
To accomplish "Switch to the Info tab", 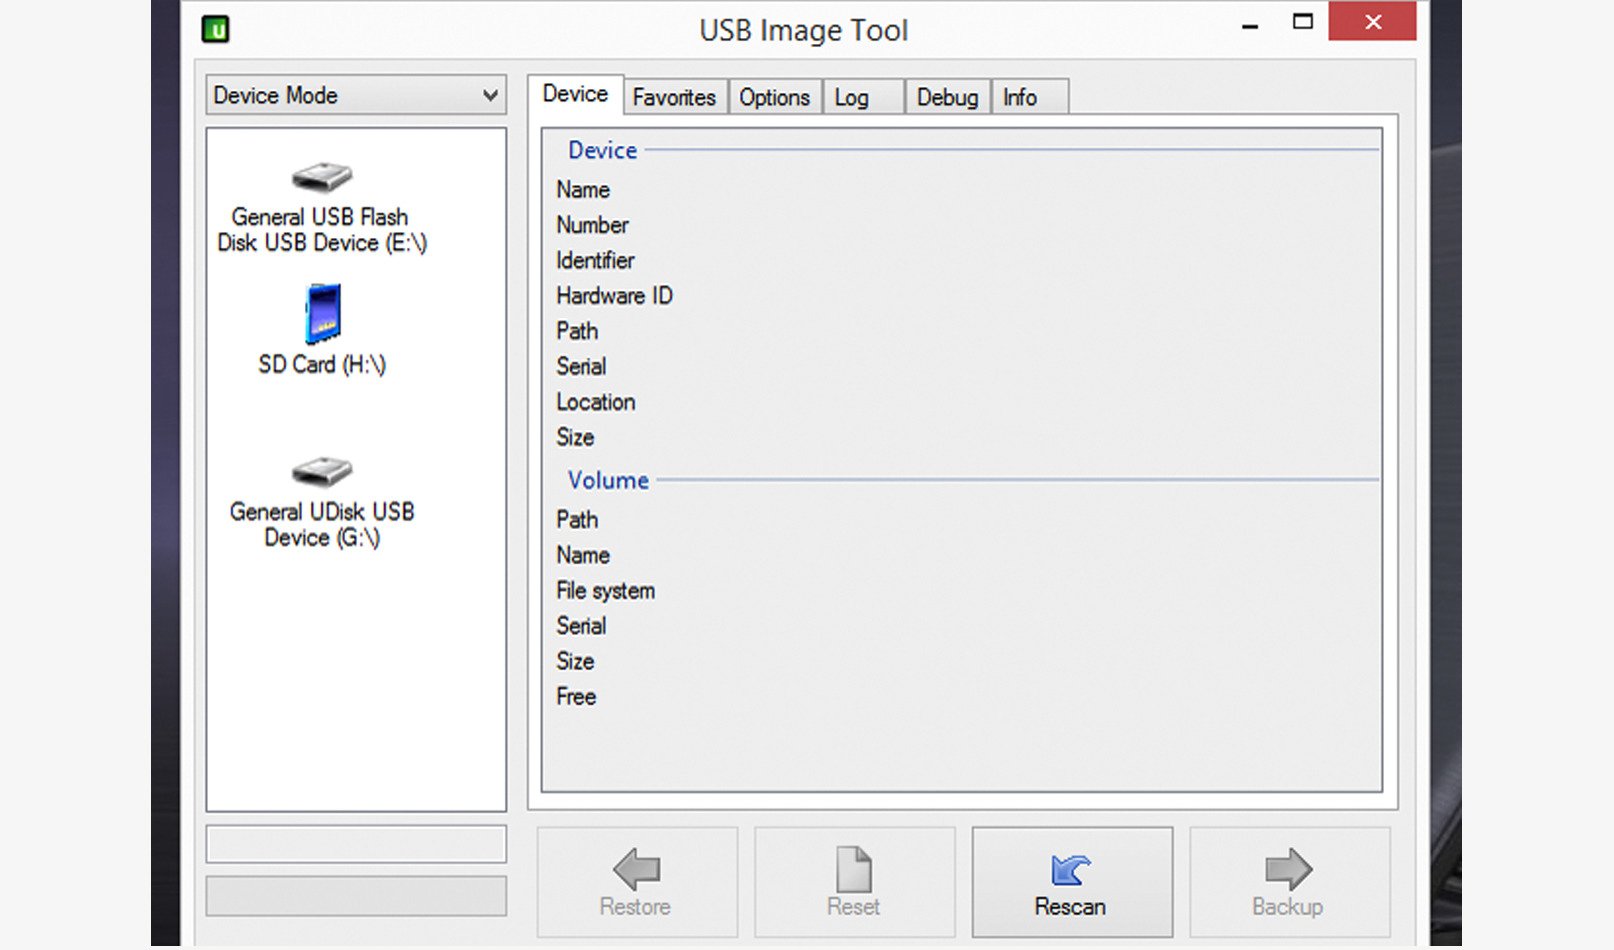I will 1020,97.
